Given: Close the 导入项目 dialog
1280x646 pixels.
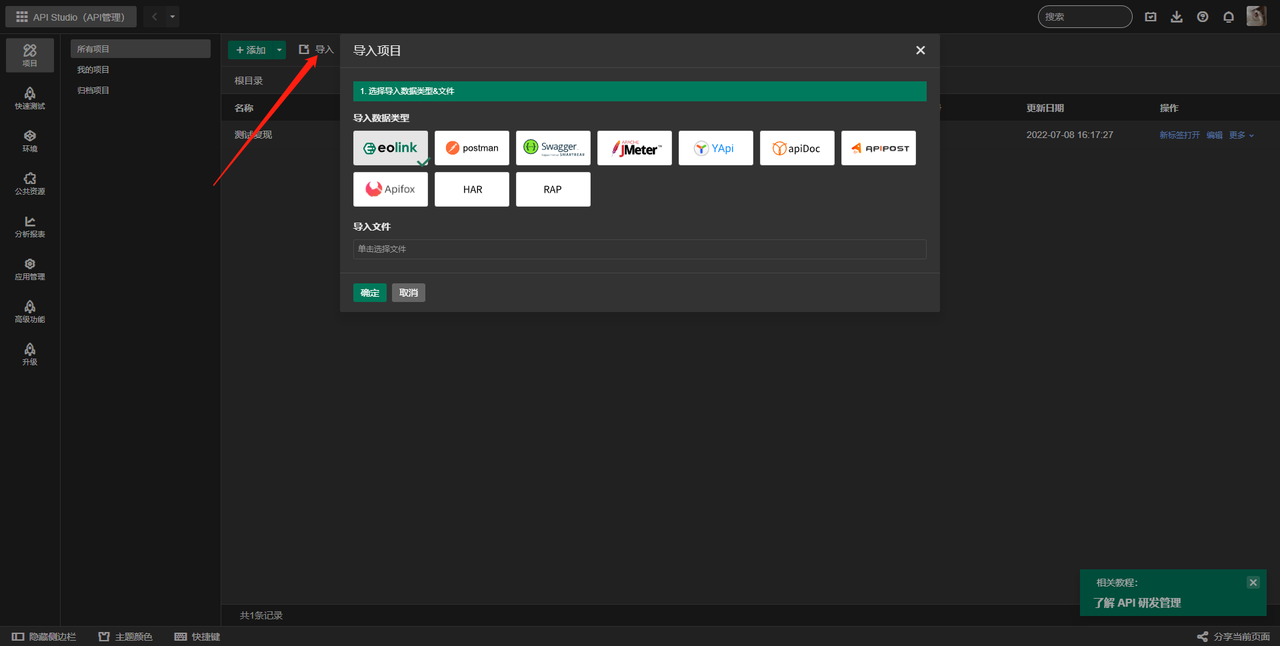Looking at the screenshot, I should (x=921, y=50).
